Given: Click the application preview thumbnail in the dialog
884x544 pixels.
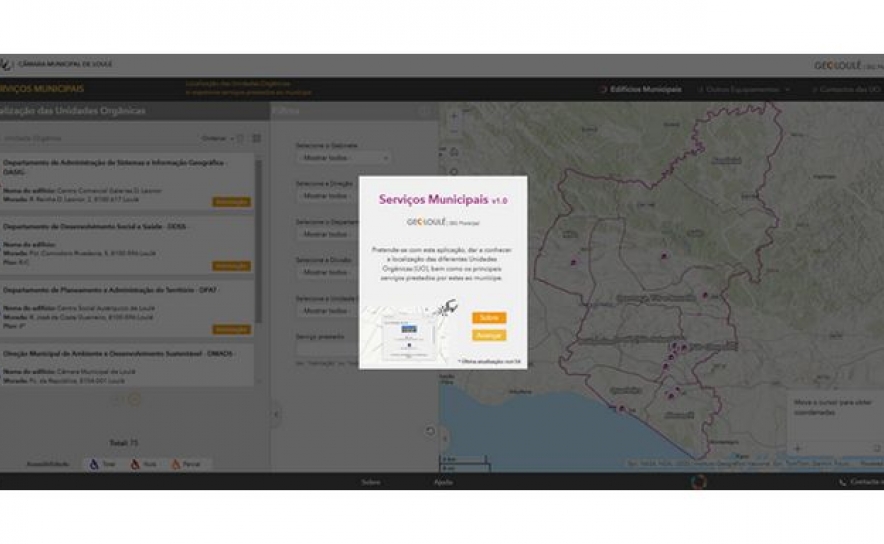Looking at the screenshot, I should (x=409, y=337).
